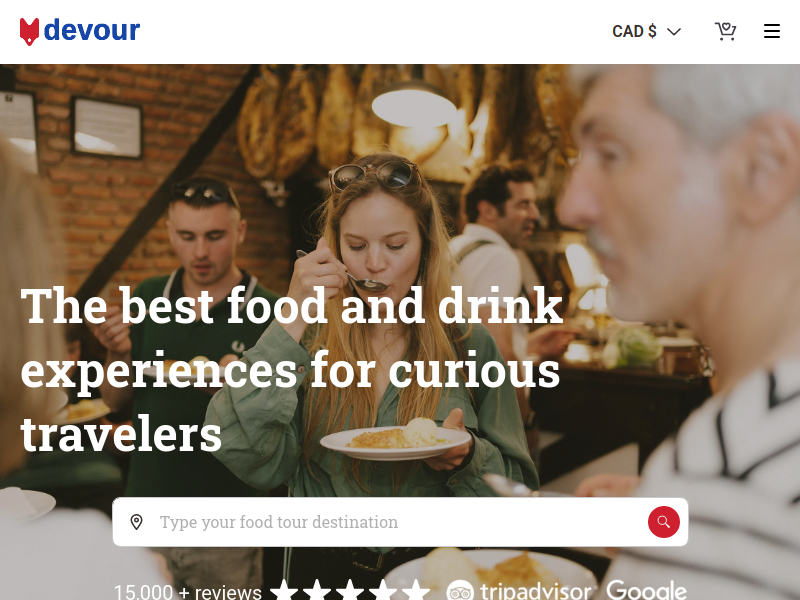Screen dimensions: 800x600
Task: Open the shopping cart with heart icon
Action: (725, 31)
